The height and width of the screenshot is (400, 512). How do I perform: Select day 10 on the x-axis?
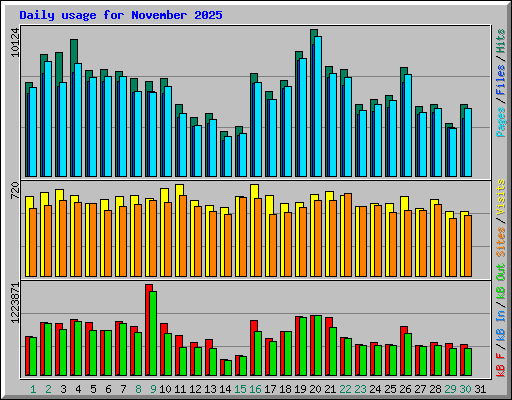coord(165,389)
